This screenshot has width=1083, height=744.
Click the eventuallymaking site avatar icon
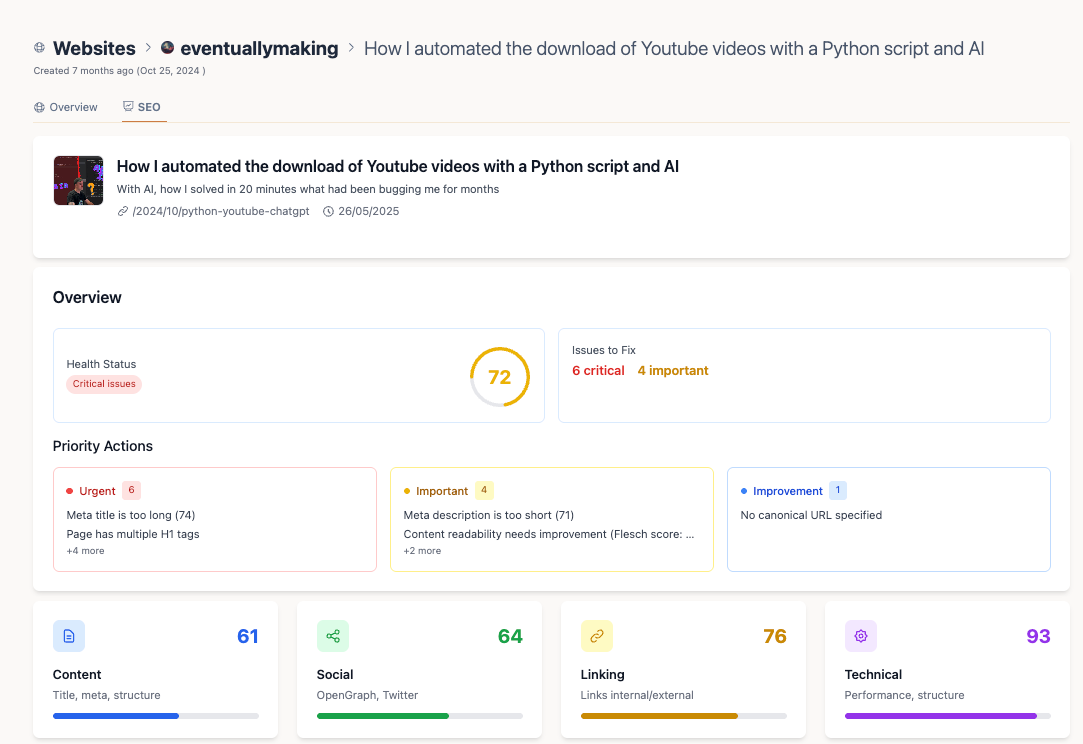pyautogui.click(x=168, y=48)
